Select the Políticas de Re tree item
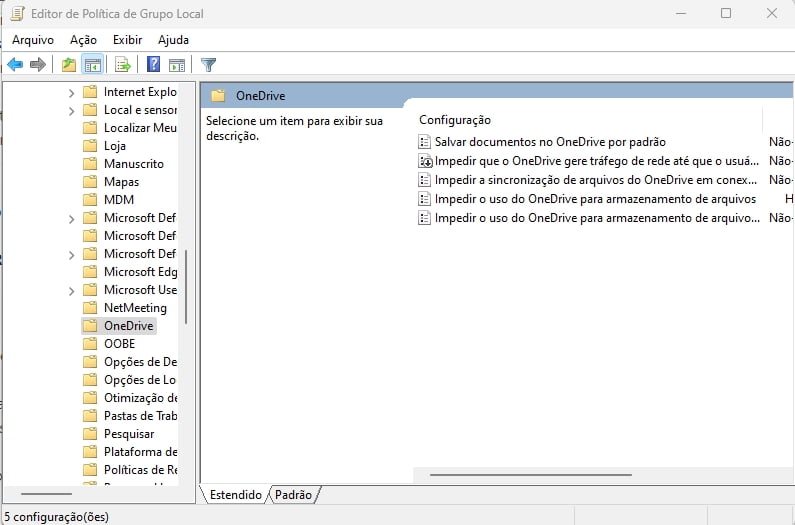The height and width of the screenshot is (525, 795). [x=140, y=470]
